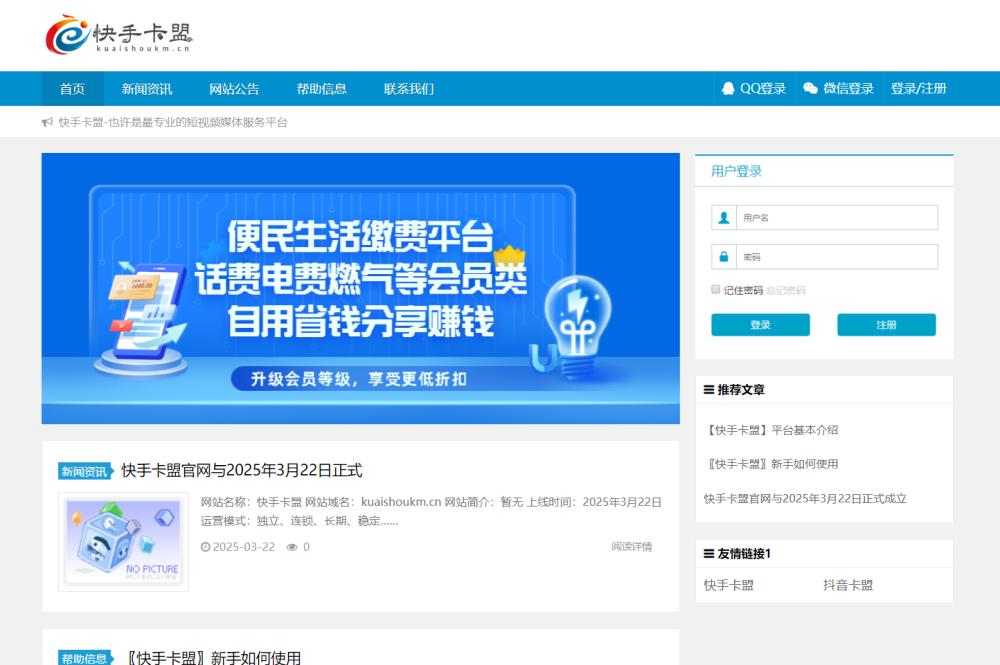Open sidebar article 官网与2025年3月22日正式成立
1000x665 pixels.
805,499
